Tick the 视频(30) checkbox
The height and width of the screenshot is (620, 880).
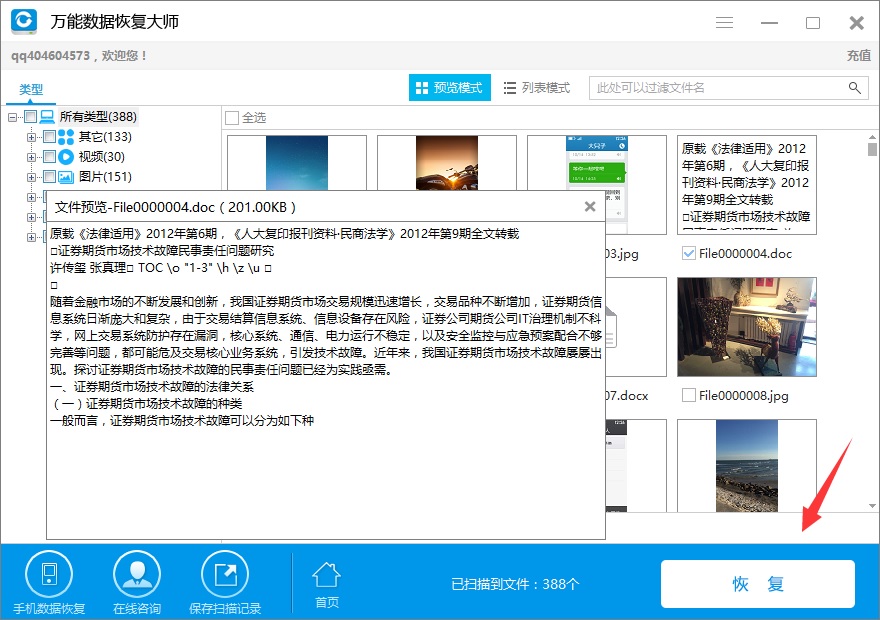(49, 157)
